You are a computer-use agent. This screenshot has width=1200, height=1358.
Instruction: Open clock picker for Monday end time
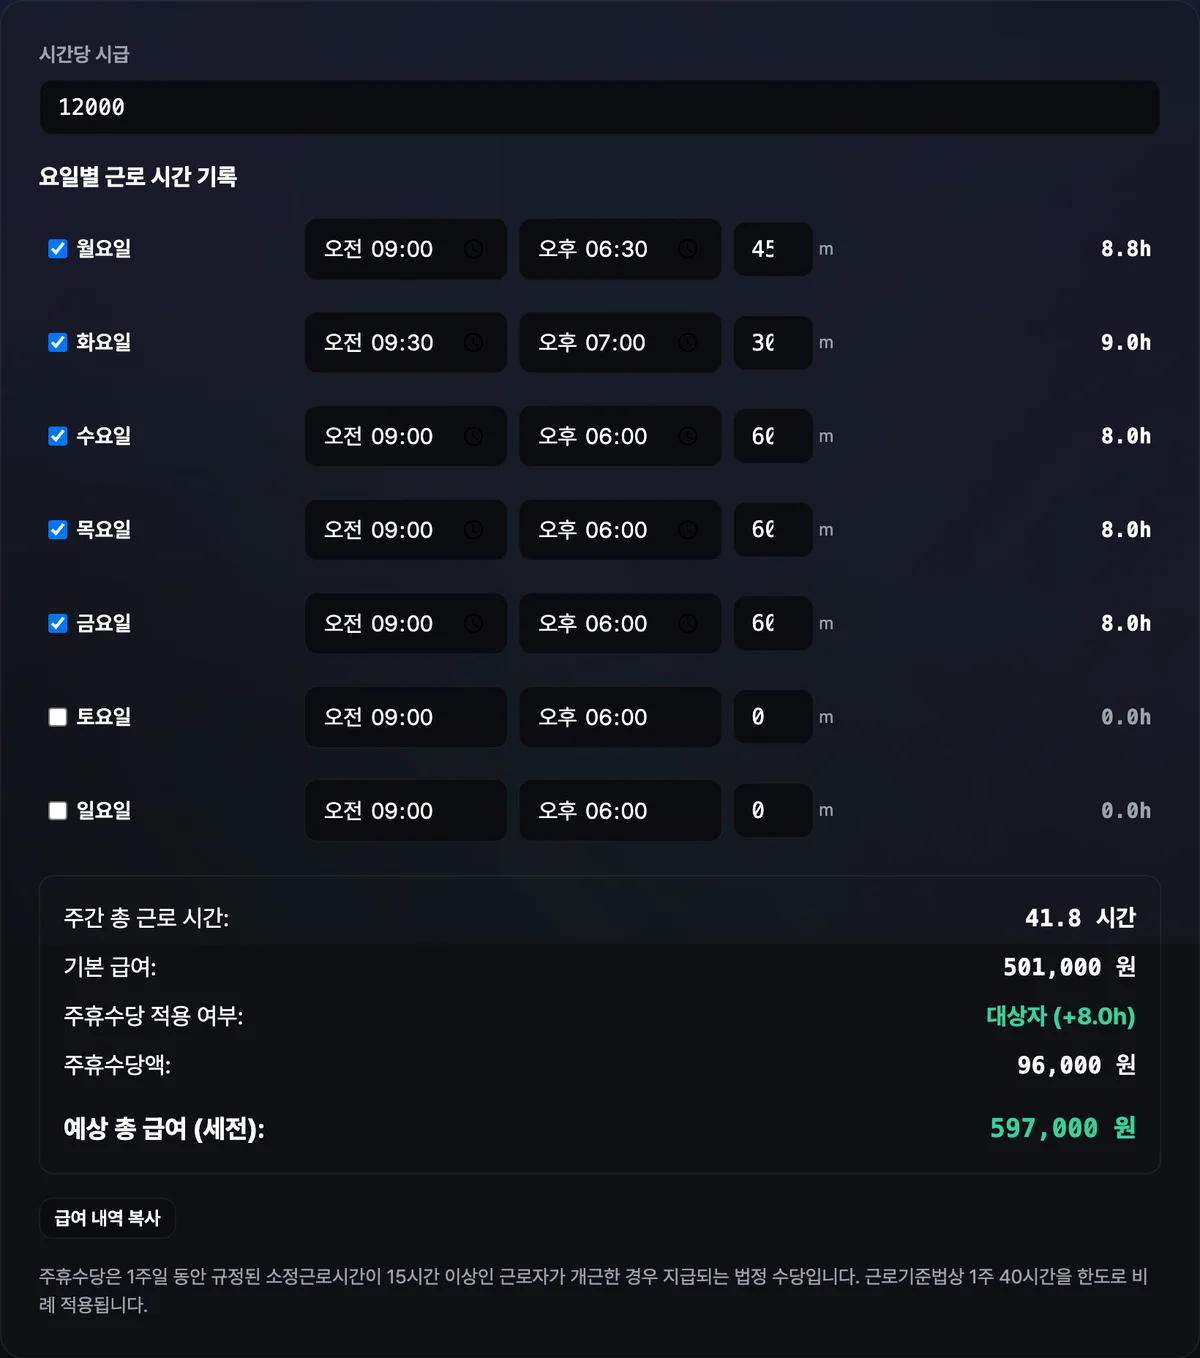(688, 249)
